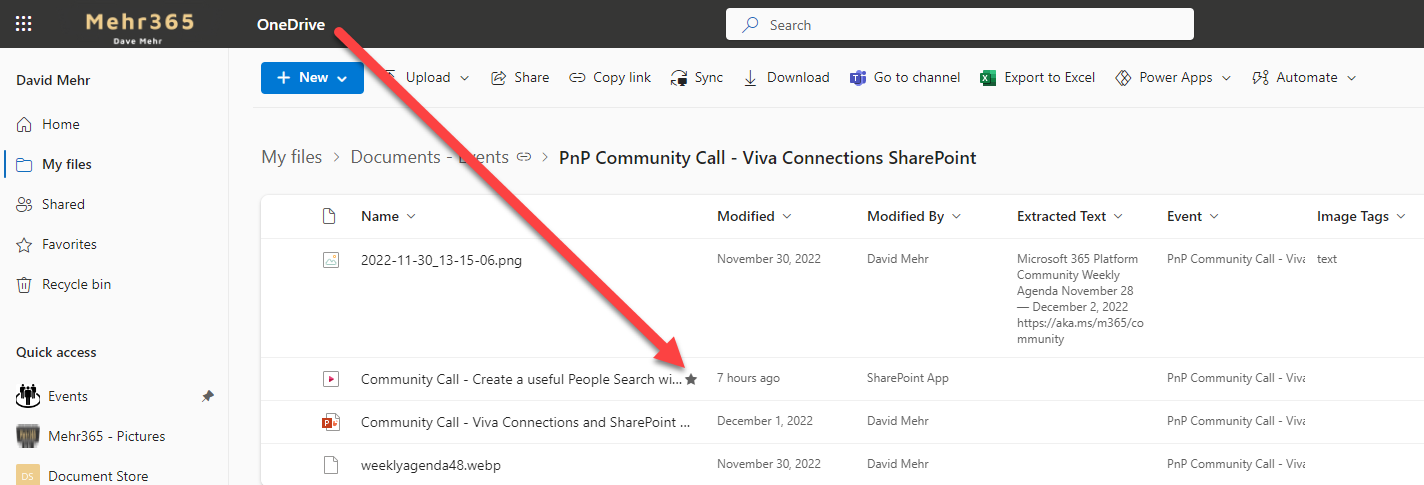The width and height of the screenshot is (1424, 485).
Task: Click Copy link in the toolbar
Action: coord(610,77)
